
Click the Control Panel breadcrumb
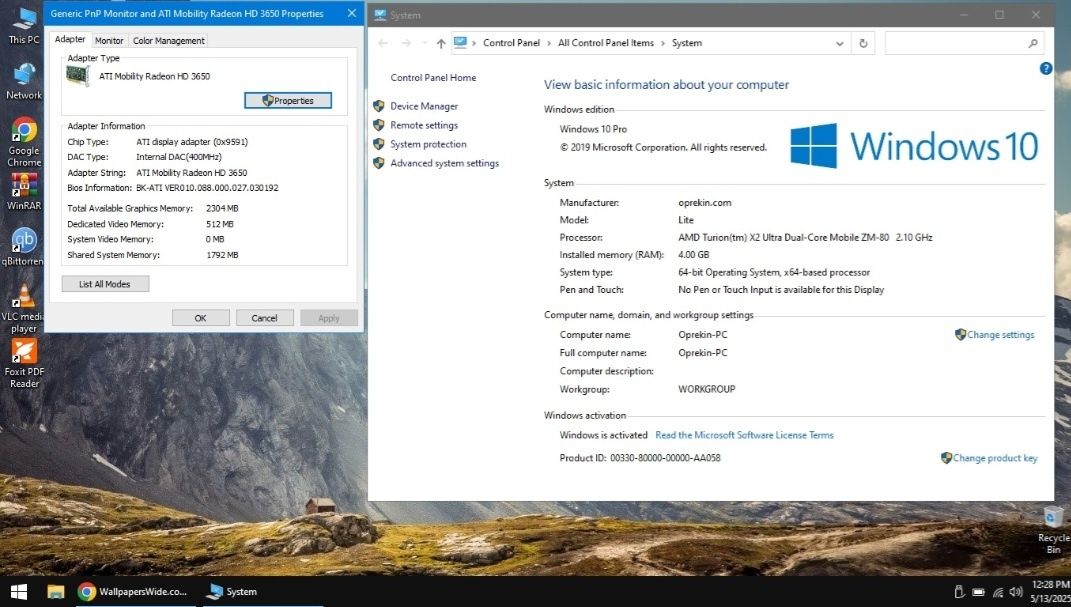tap(512, 42)
